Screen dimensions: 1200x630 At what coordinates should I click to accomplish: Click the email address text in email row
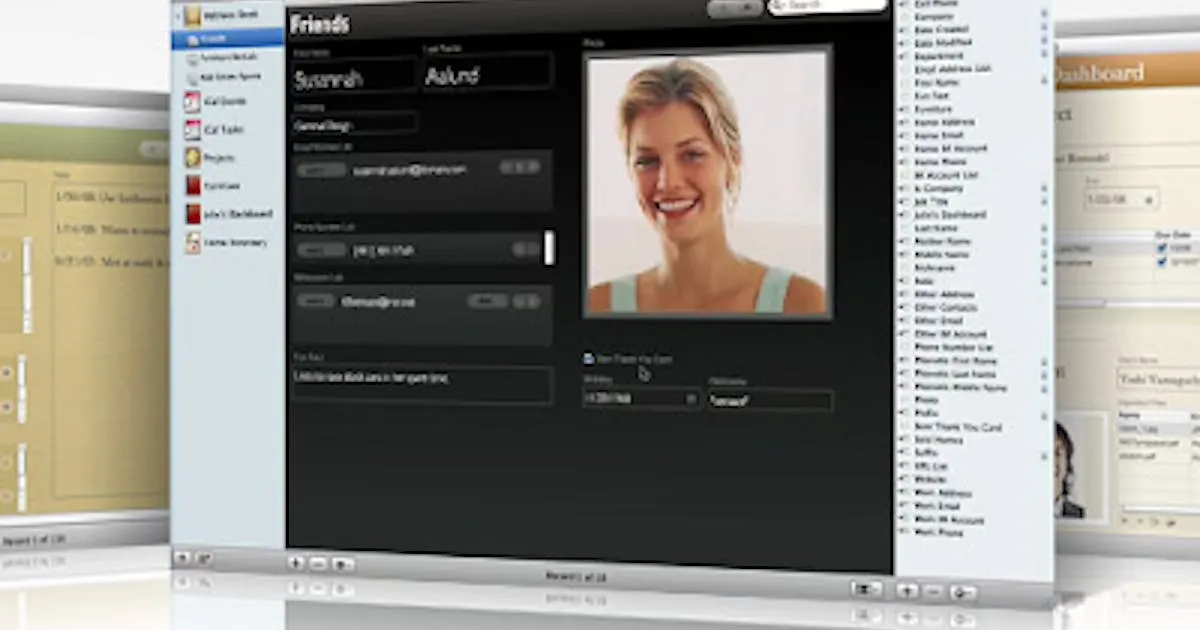pyautogui.click(x=409, y=171)
